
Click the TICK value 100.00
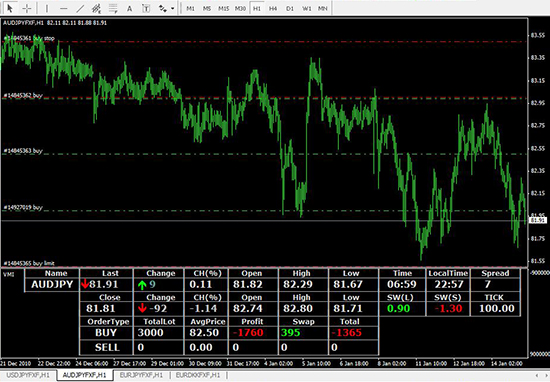[497, 308]
